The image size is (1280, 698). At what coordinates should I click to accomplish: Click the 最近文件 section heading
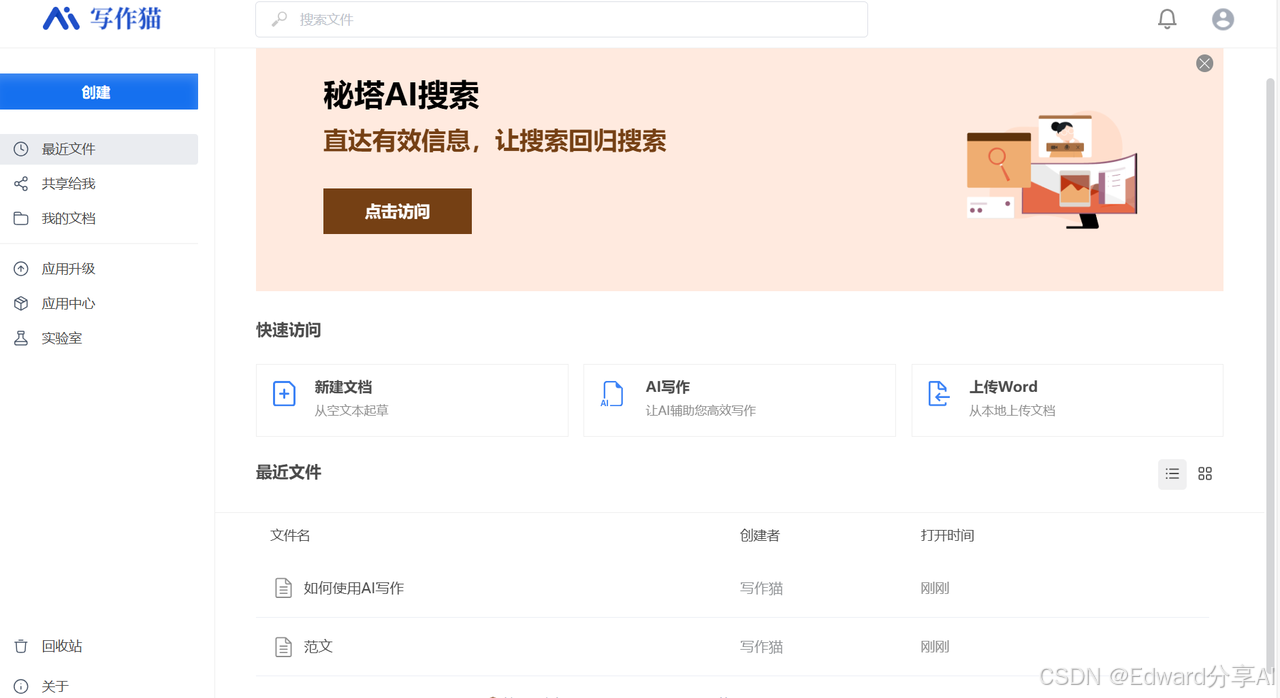click(x=288, y=472)
